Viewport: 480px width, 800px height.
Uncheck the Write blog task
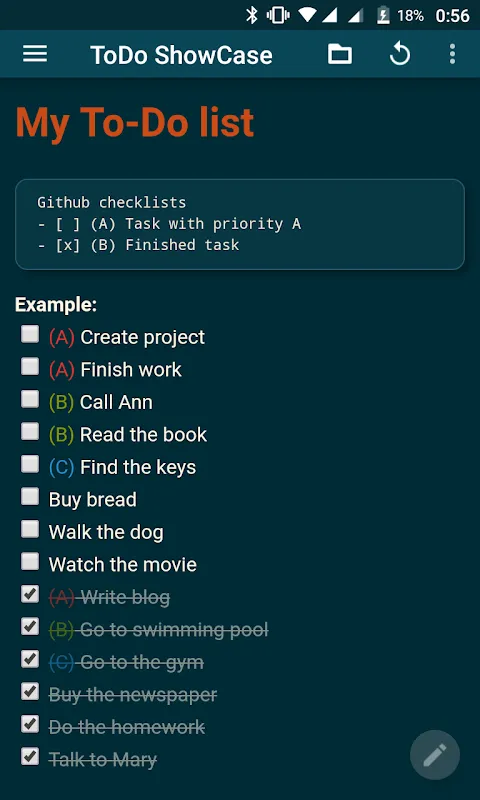coord(30,594)
